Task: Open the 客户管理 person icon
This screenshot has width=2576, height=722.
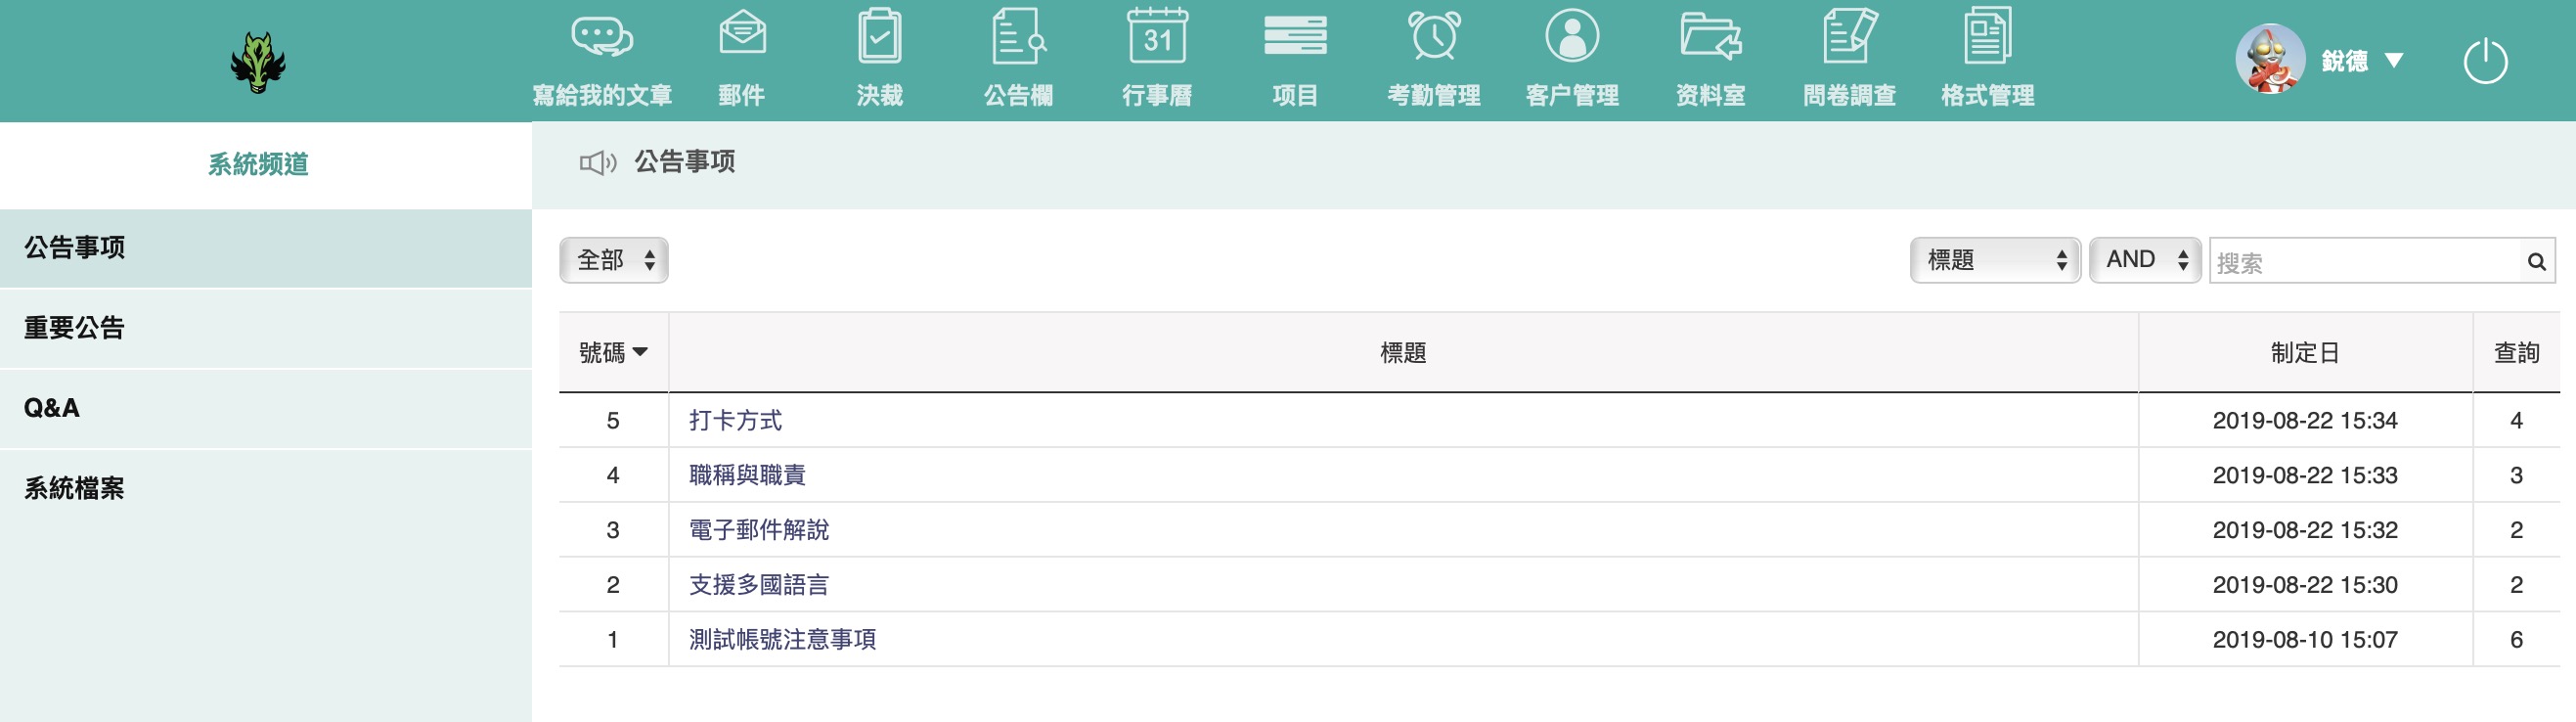Action: (x=1572, y=36)
